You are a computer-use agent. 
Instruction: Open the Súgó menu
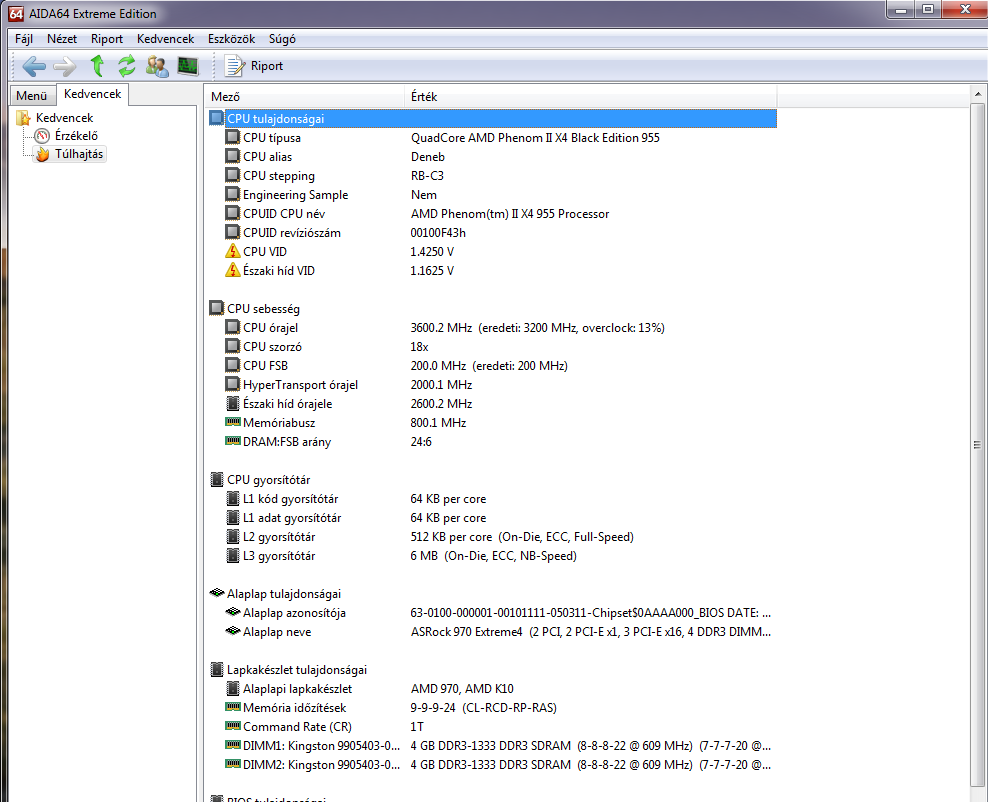[282, 39]
